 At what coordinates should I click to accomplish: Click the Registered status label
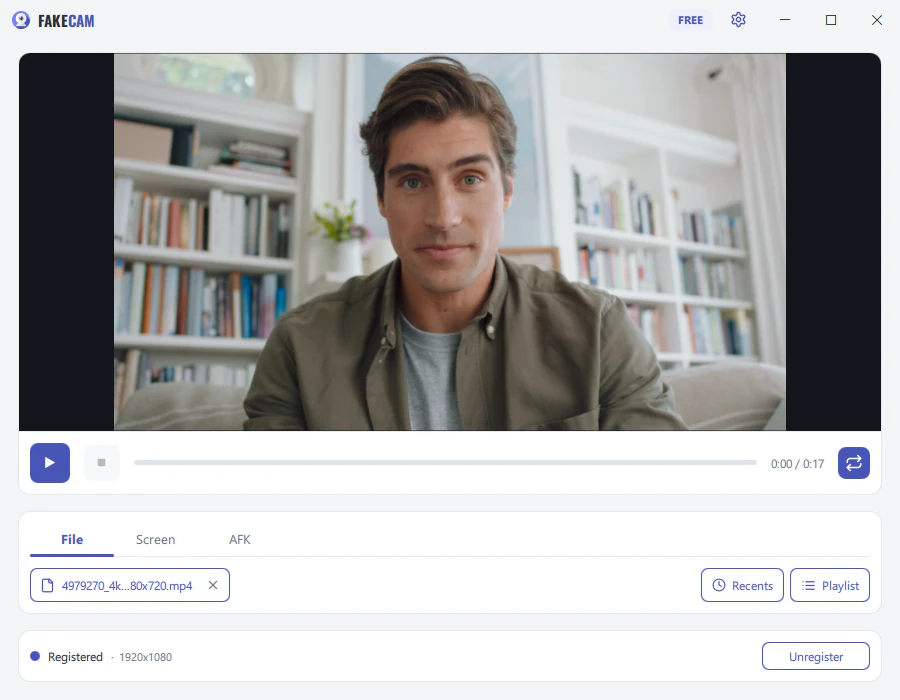coord(75,657)
